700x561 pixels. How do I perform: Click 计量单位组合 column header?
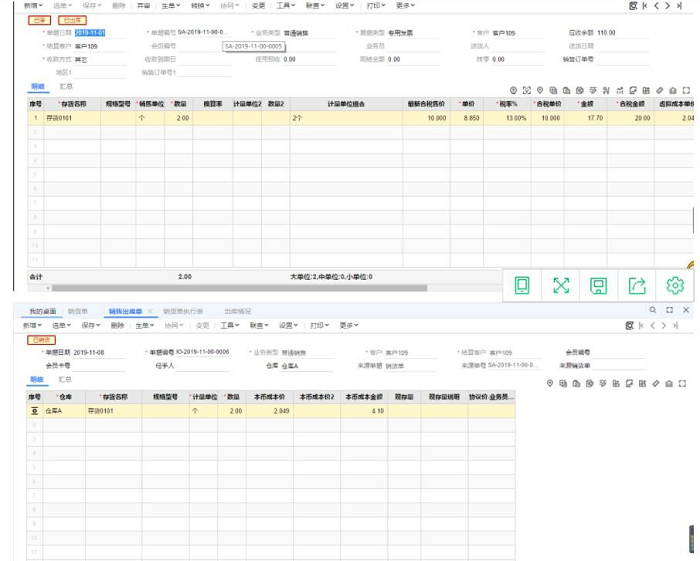coord(346,104)
